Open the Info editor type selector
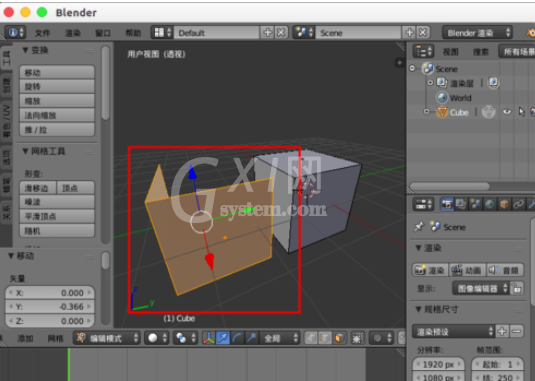Screen dimensions: 535x381 tap(15, 33)
